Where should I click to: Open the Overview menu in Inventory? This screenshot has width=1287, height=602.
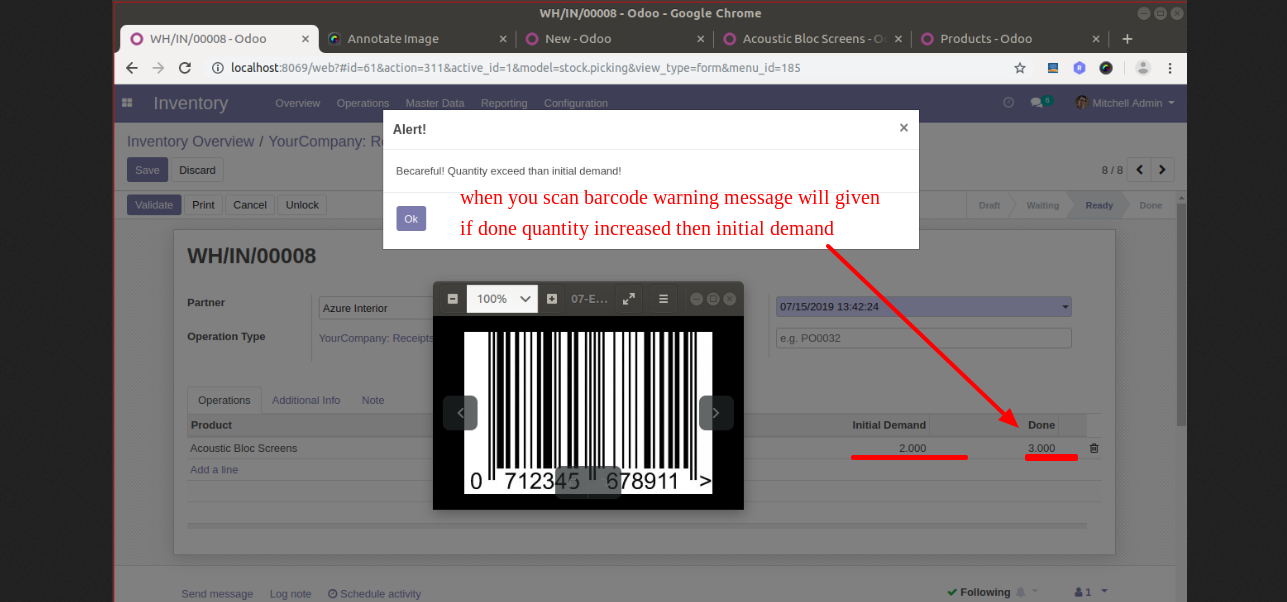(298, 103)
